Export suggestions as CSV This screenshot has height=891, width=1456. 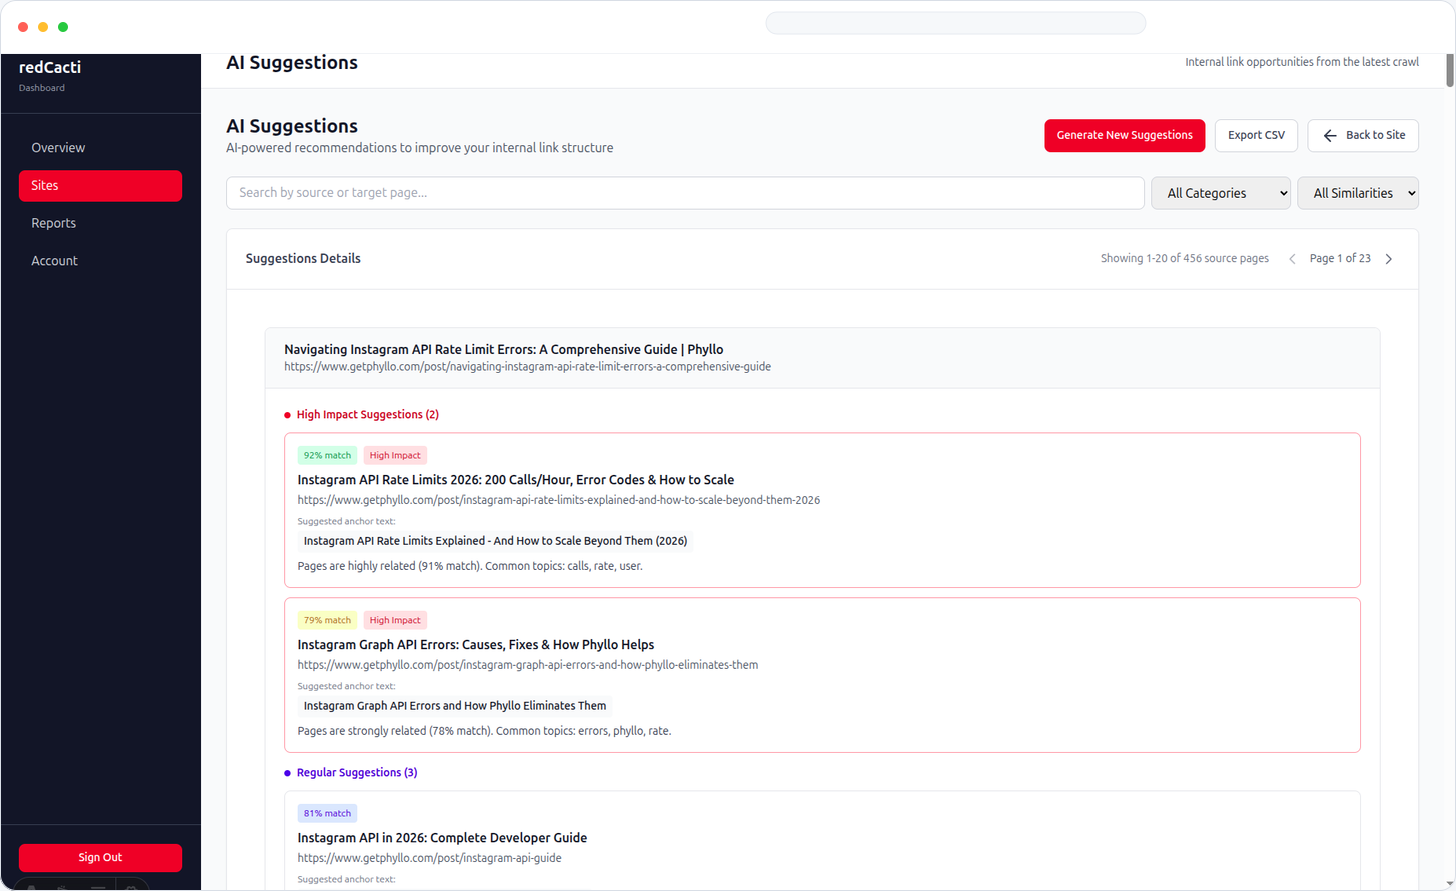coord(1256,135)
